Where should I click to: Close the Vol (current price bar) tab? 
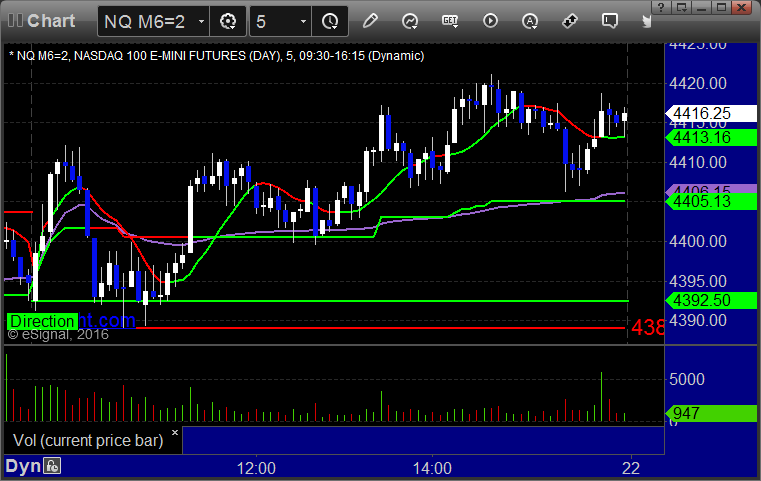175,432
